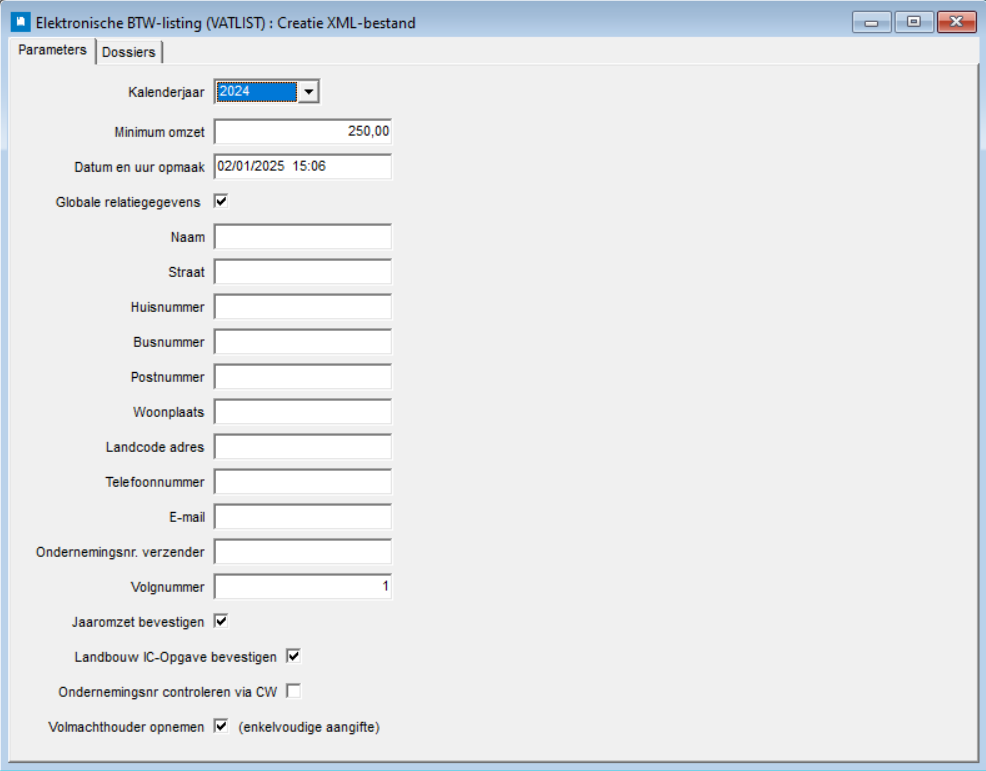Click the Minimum omzet field
Image resolution: width=986 pixels, height=771 pixels.
pyautogui.click(x=303, y=132)
